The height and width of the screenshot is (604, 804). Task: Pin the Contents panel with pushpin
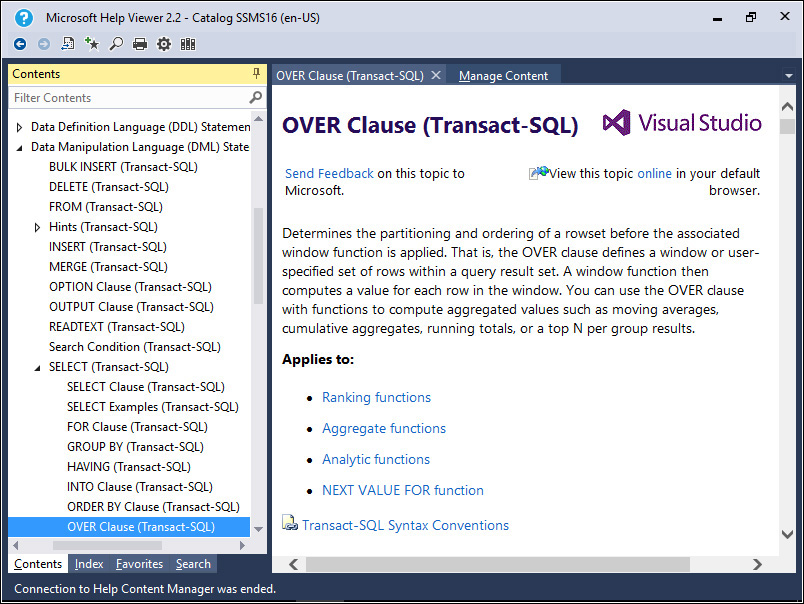coord(256,74)
